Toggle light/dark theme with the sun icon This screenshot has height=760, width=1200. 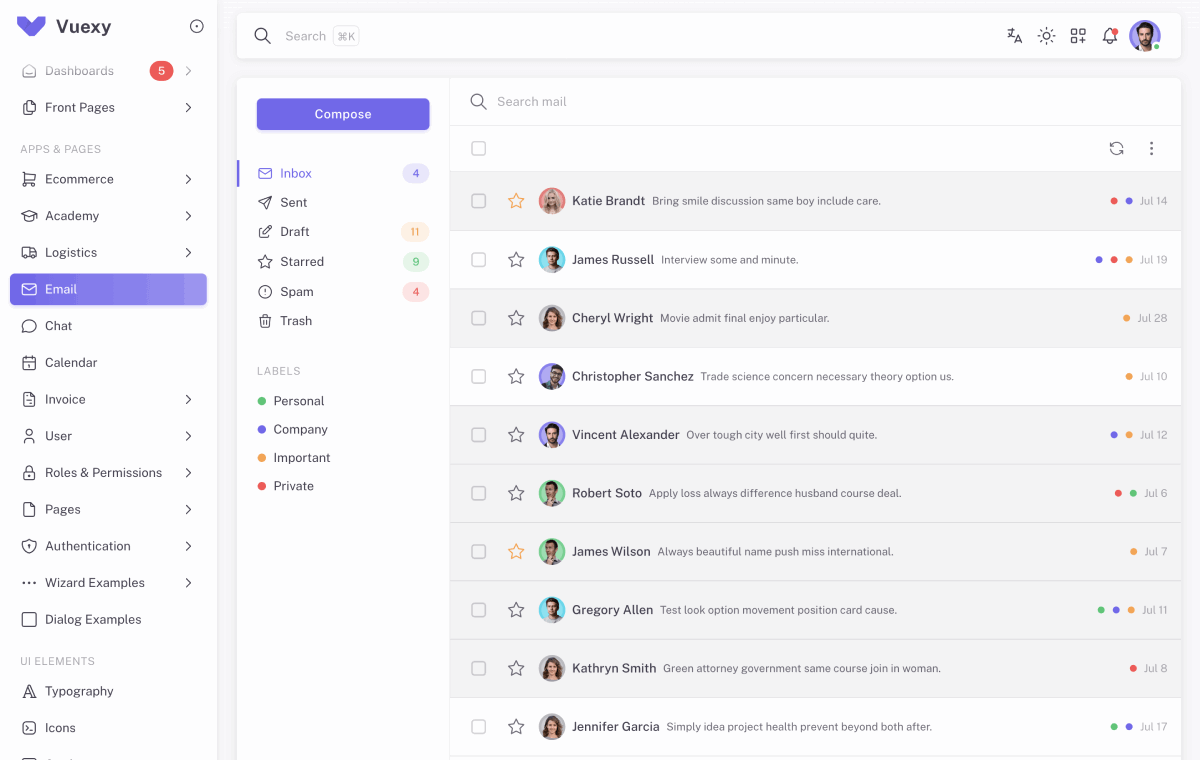[x=1046, y=35]
